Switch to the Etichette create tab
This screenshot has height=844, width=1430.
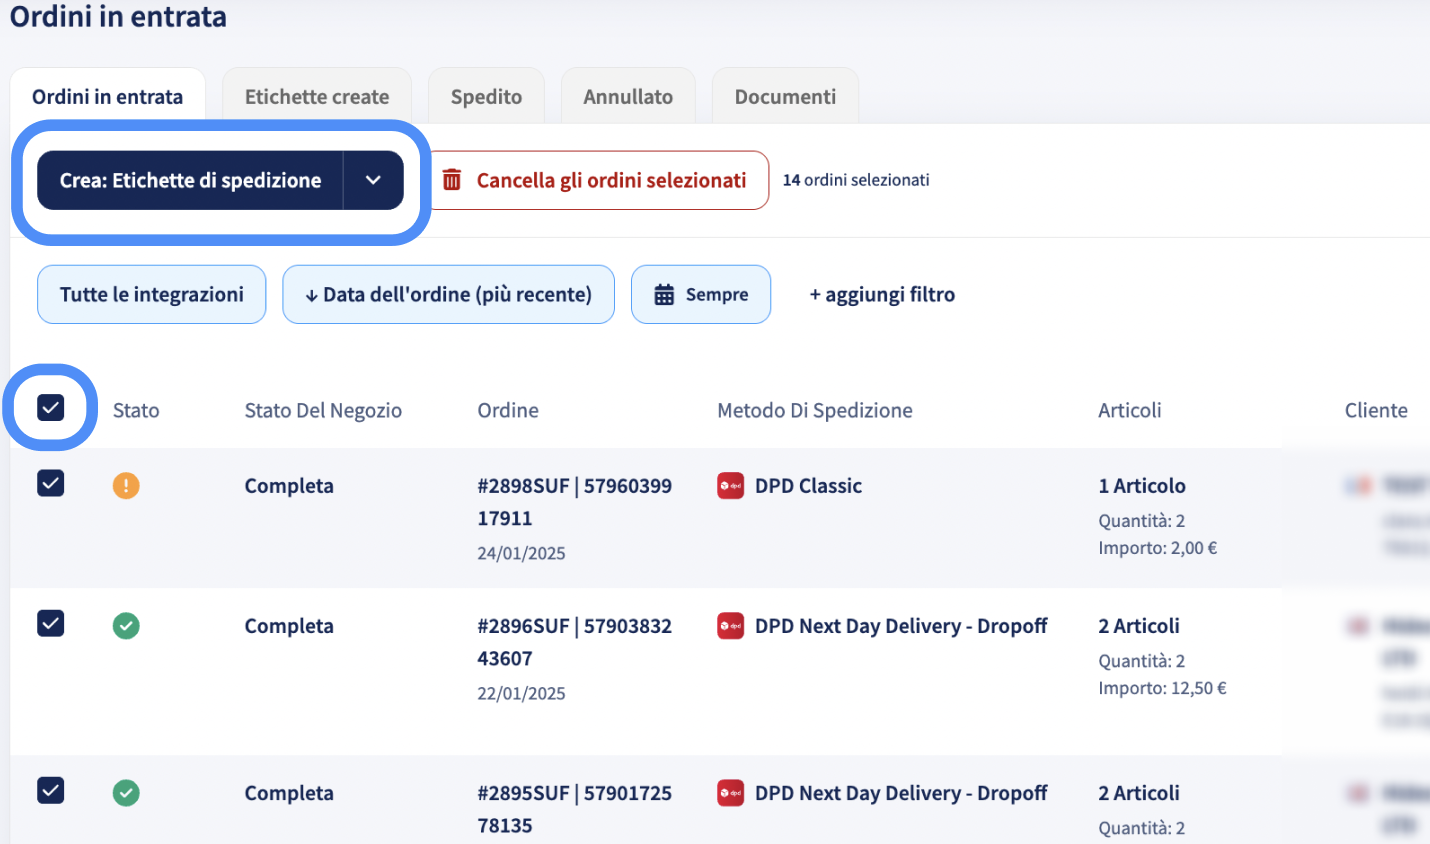(317, 97)
